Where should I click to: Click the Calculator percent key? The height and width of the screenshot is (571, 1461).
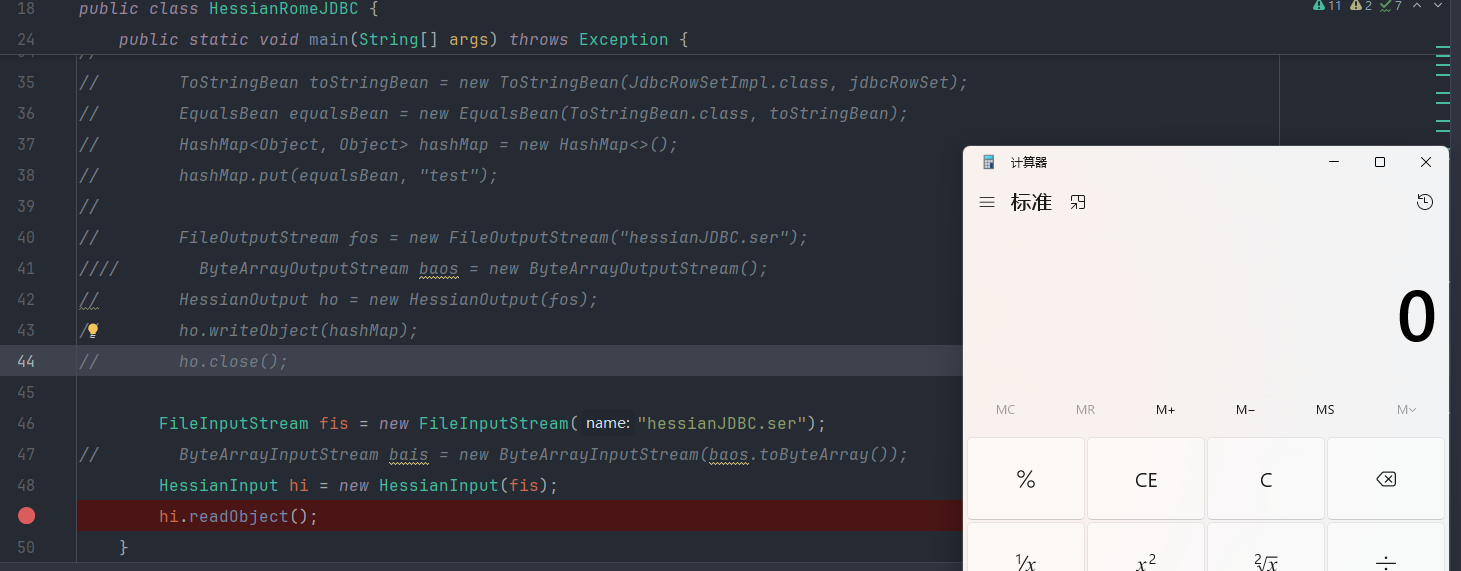(x=1026, y=479)
